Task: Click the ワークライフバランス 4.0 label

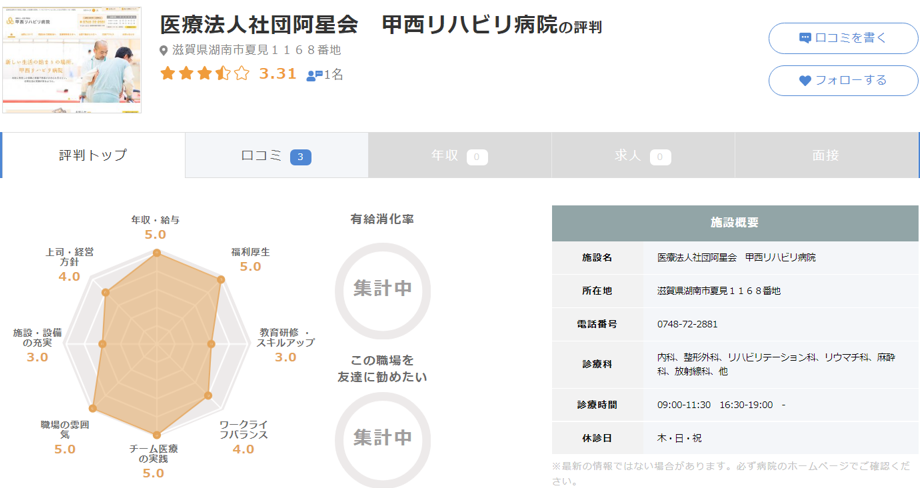Action: point(243,438)
